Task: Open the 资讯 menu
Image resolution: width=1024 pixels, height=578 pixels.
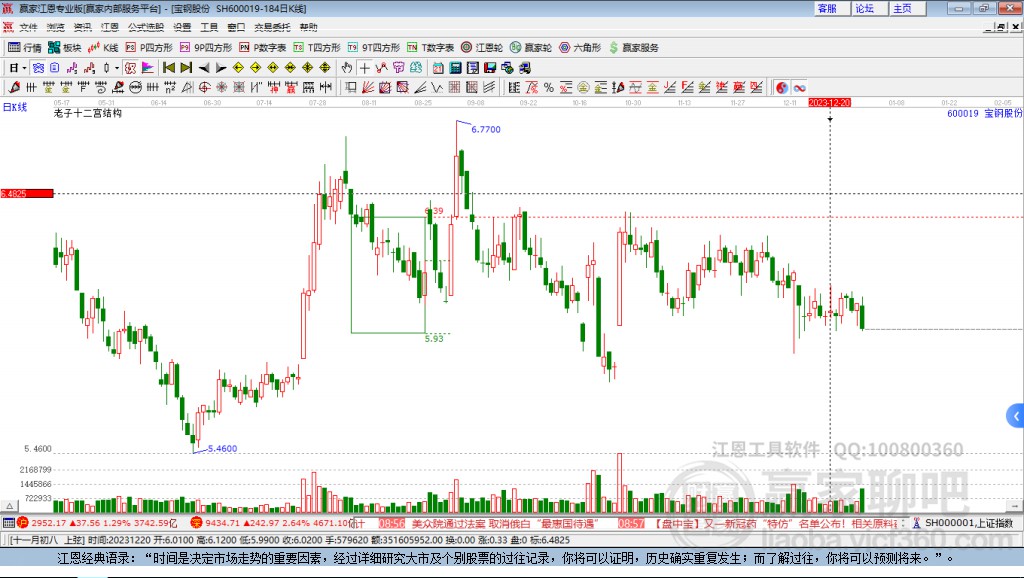Action: click(82, 27)
